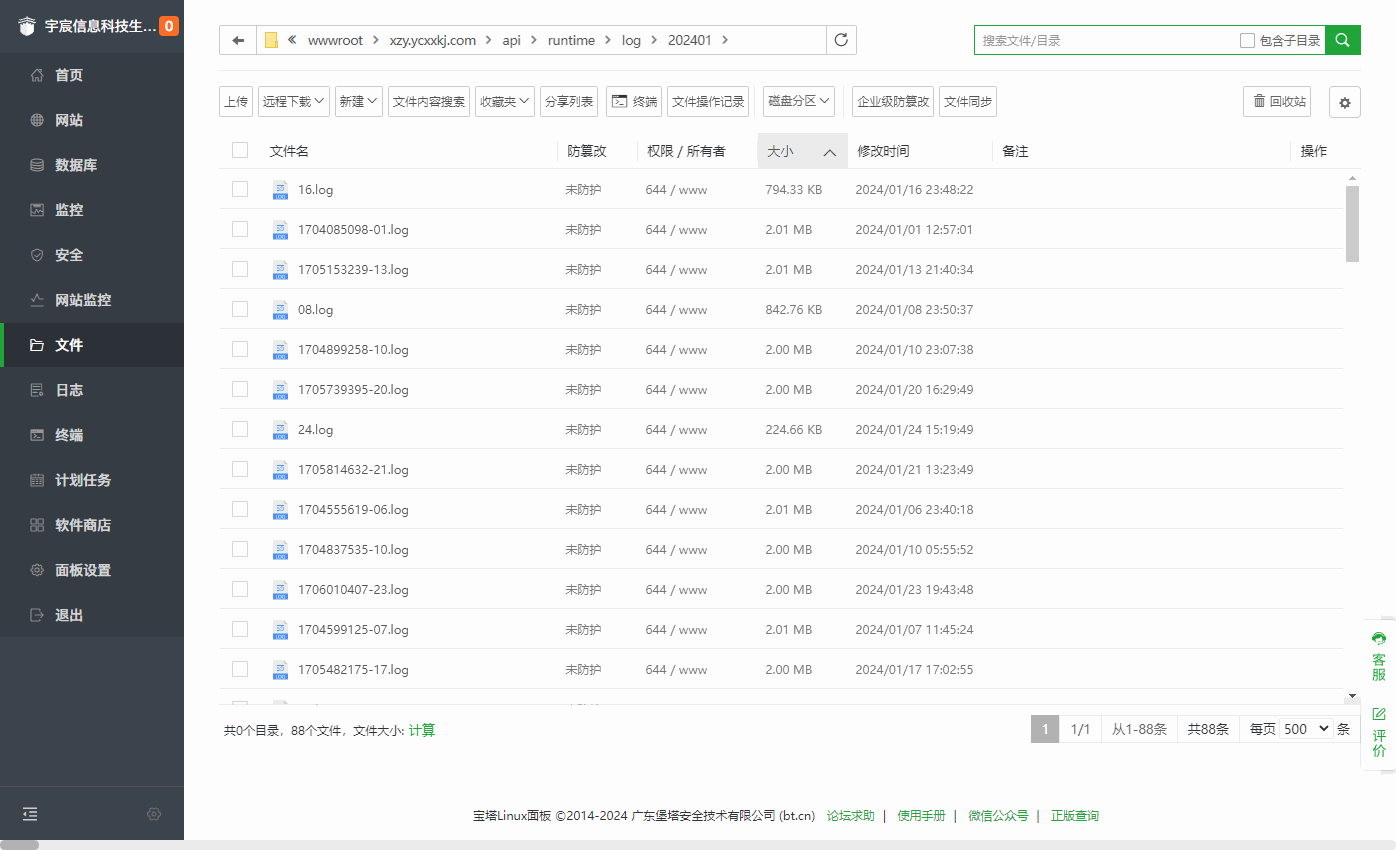1396x850 pixels.
Task: Navigate to xzy.ycxxkj.com in path bar
Action: click(x=433, y=40)
